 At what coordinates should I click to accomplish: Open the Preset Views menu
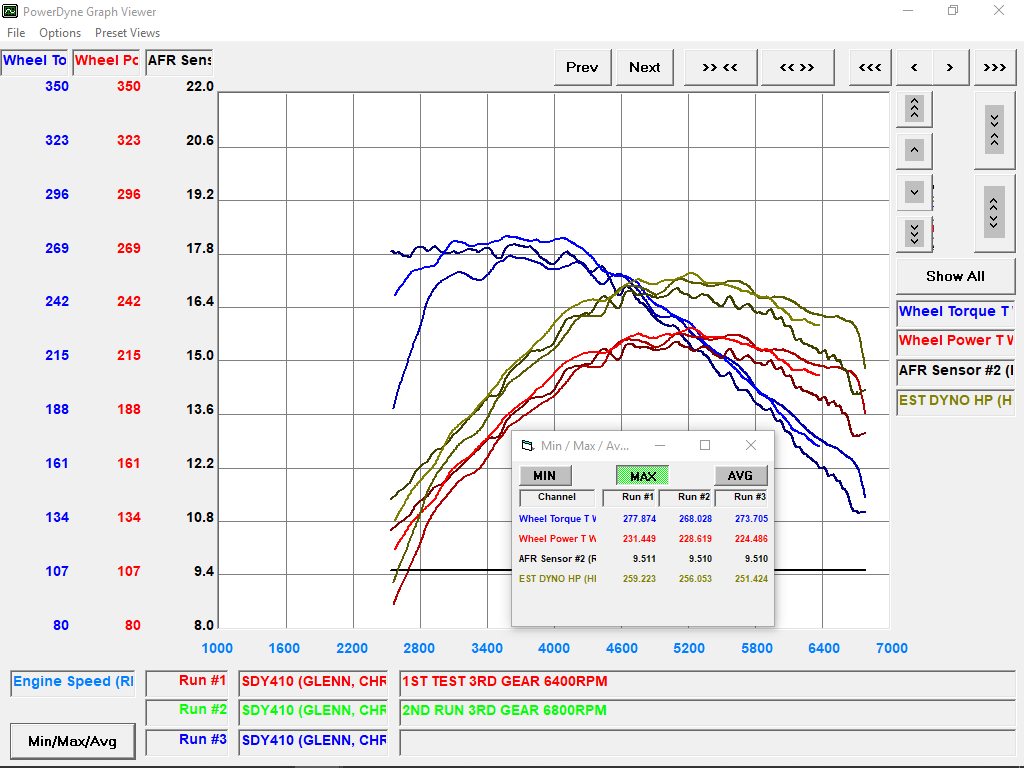click(127, 32)
